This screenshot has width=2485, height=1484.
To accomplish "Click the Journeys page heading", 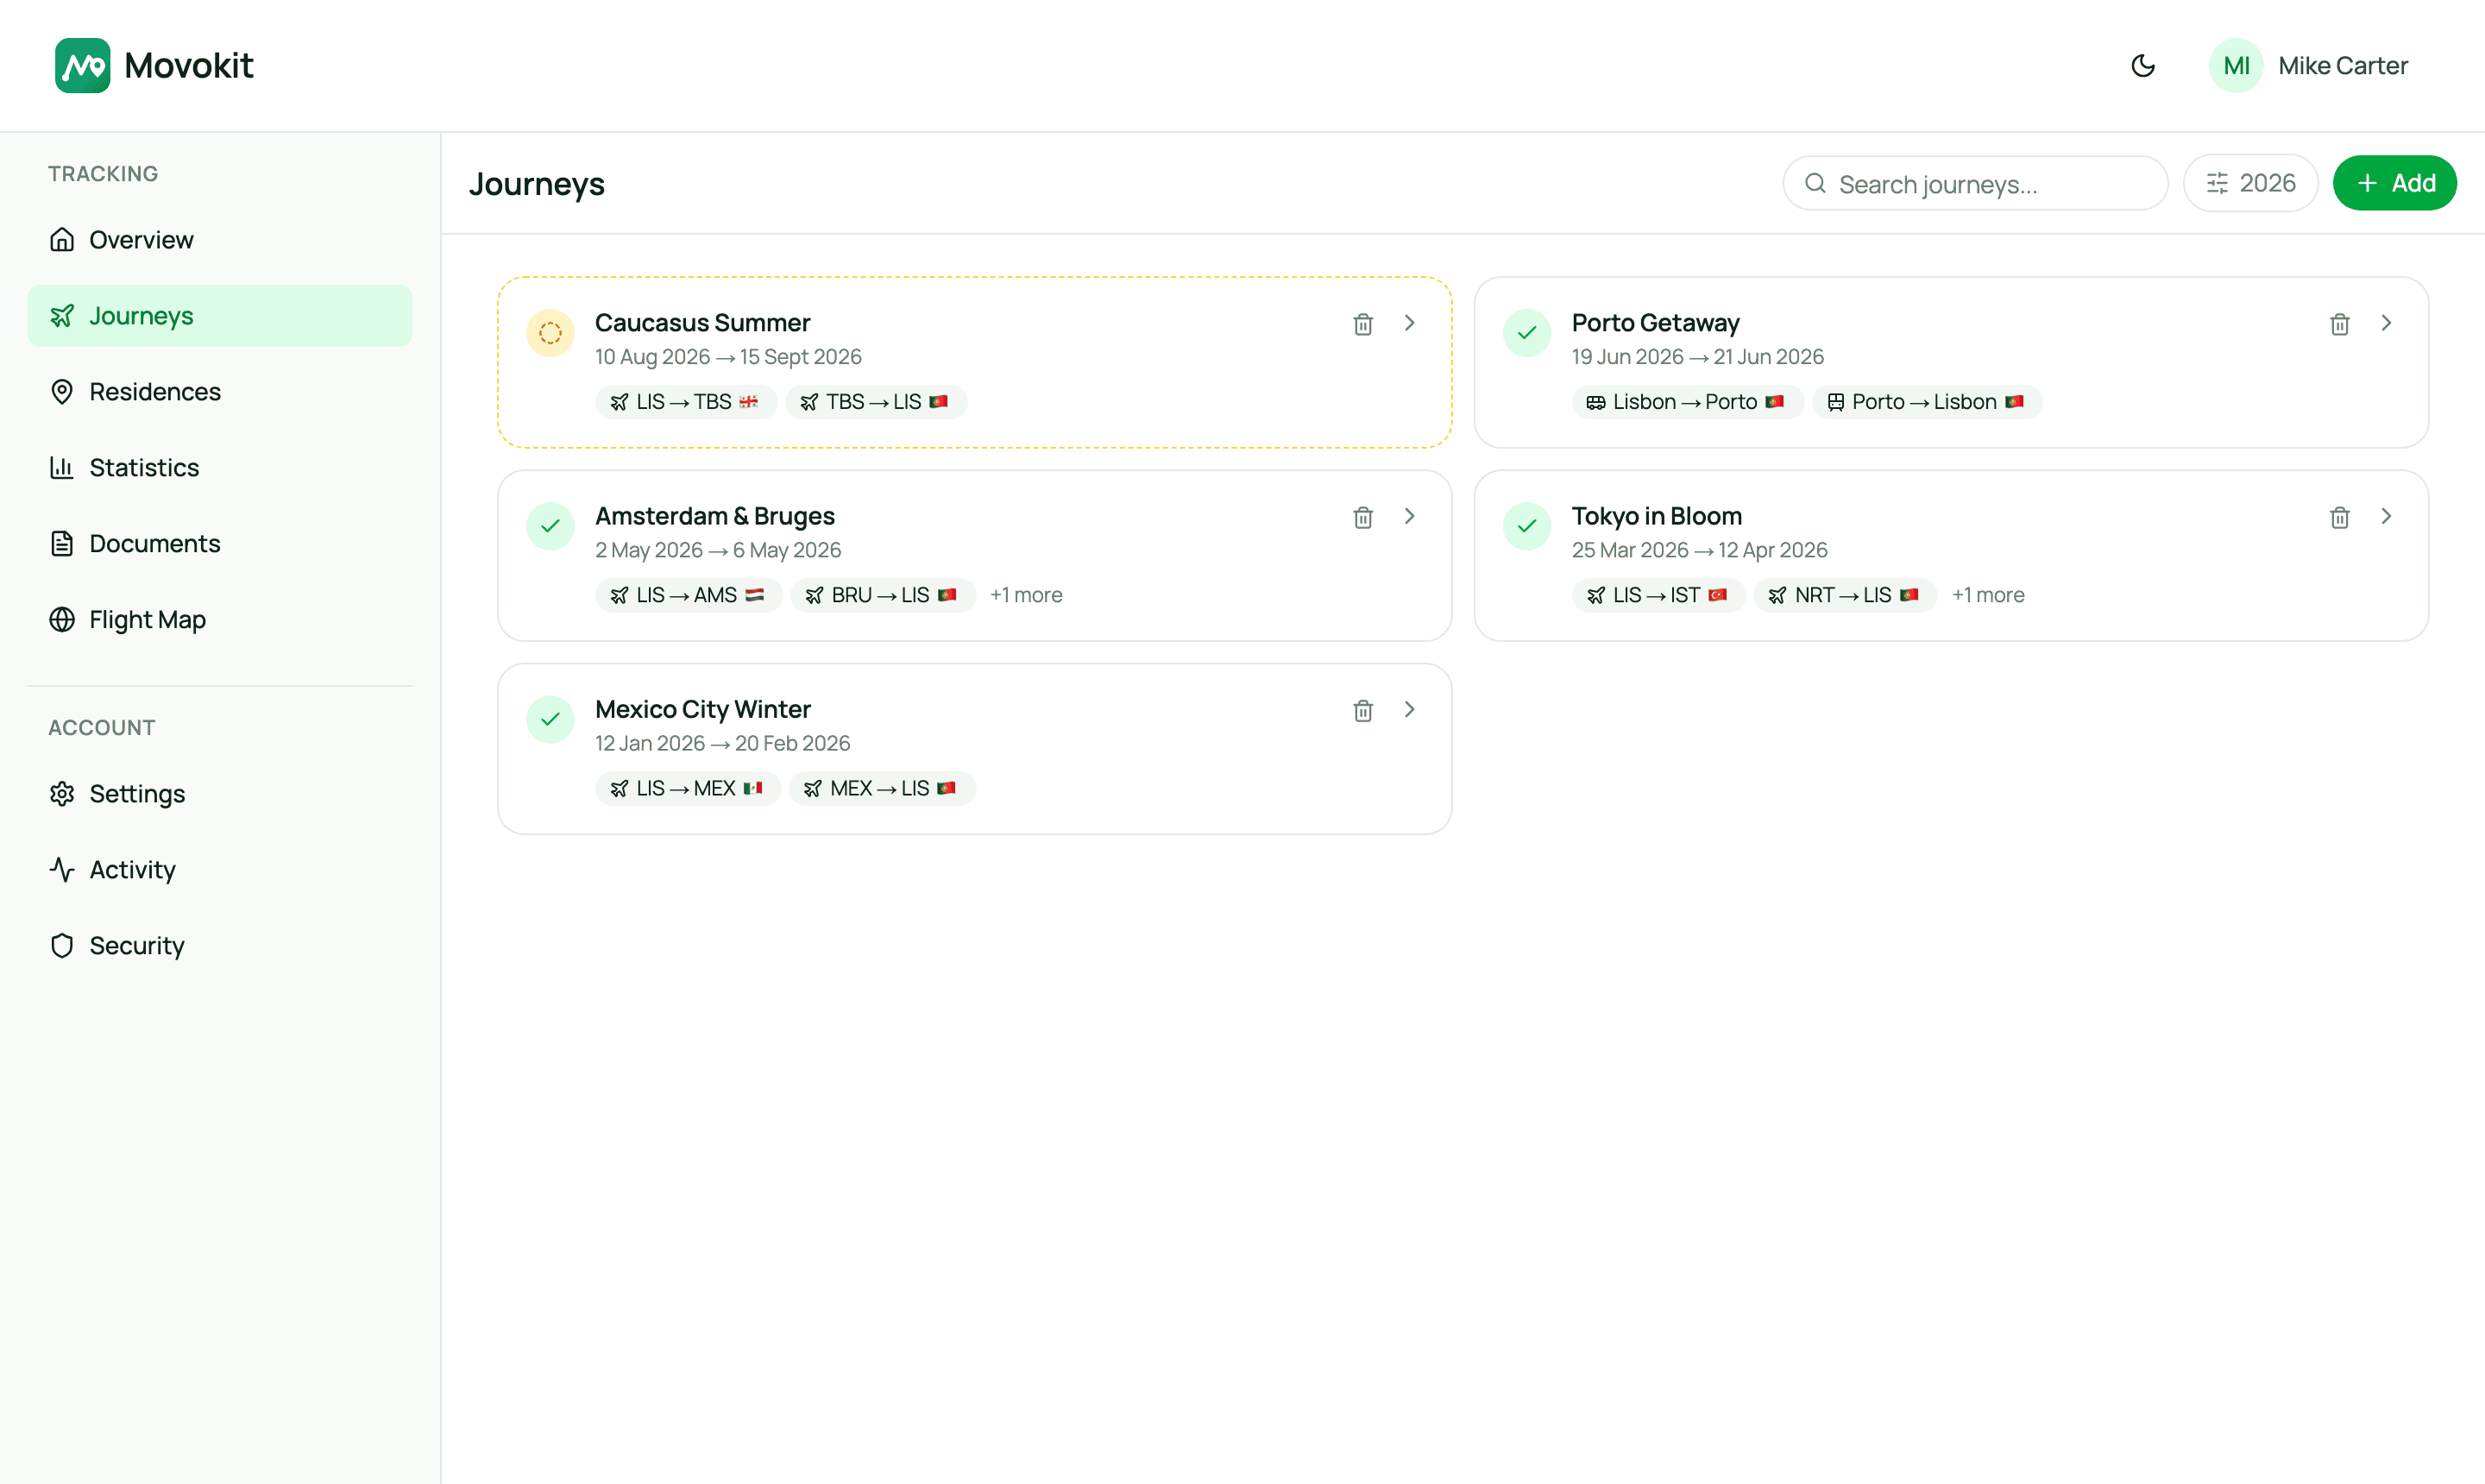I will tap(536, 184).
